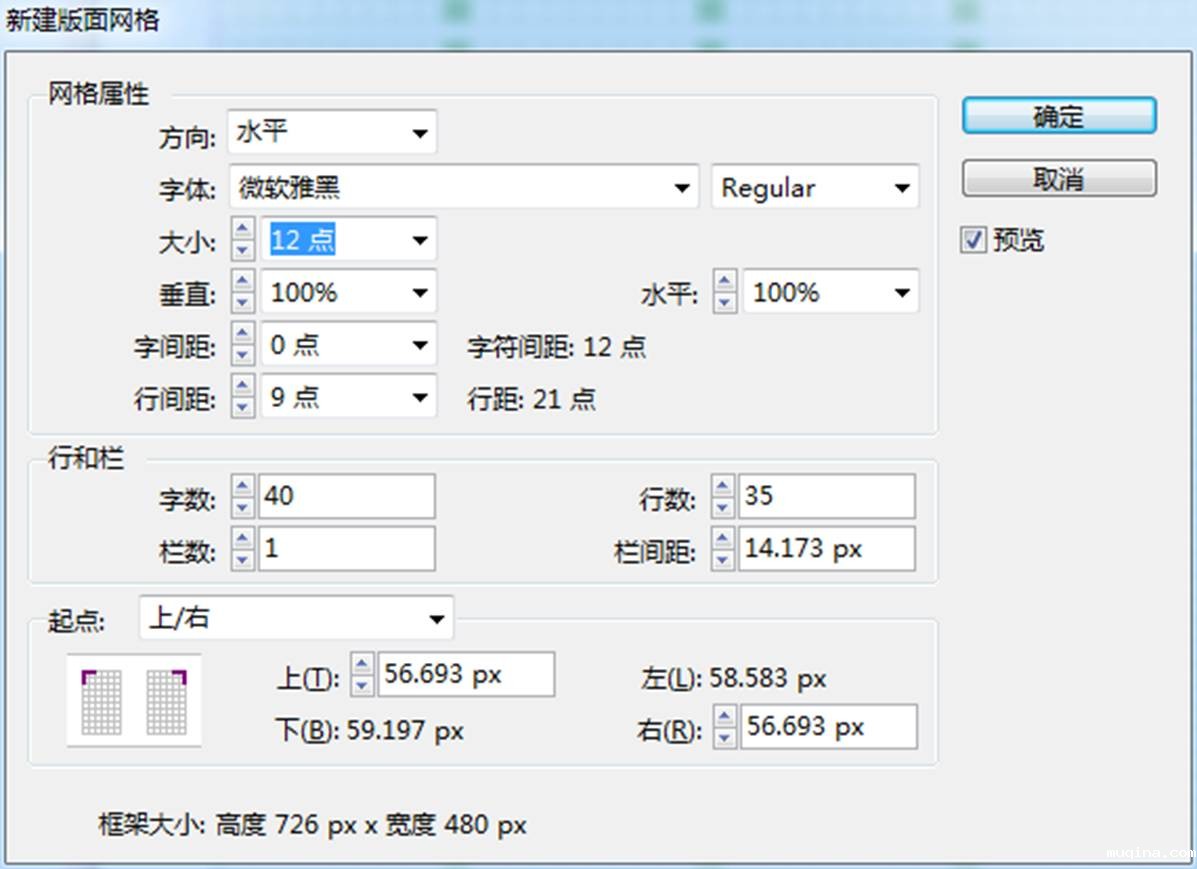Increase 字数 with the up stepper arrow
1197x869 pixels.
pyautogui.click(x=243, y=486)
